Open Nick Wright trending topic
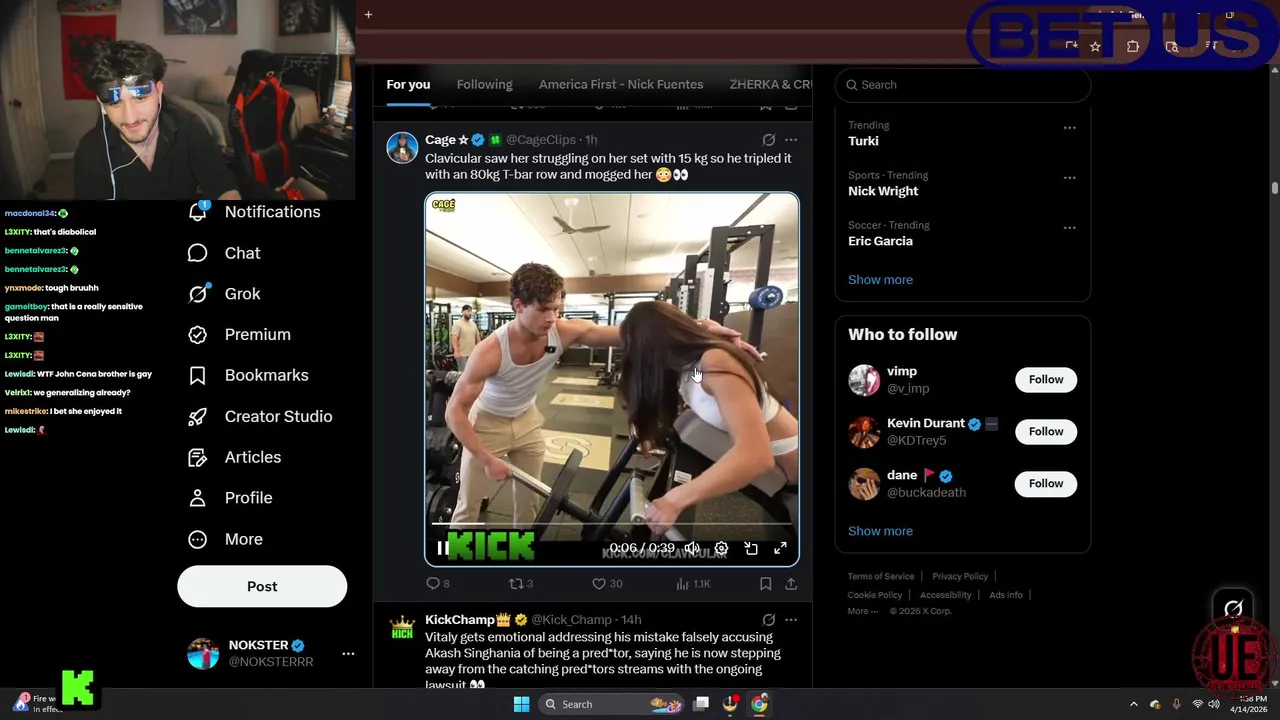This screenshot has width=1280, height=720. point(883,191)
